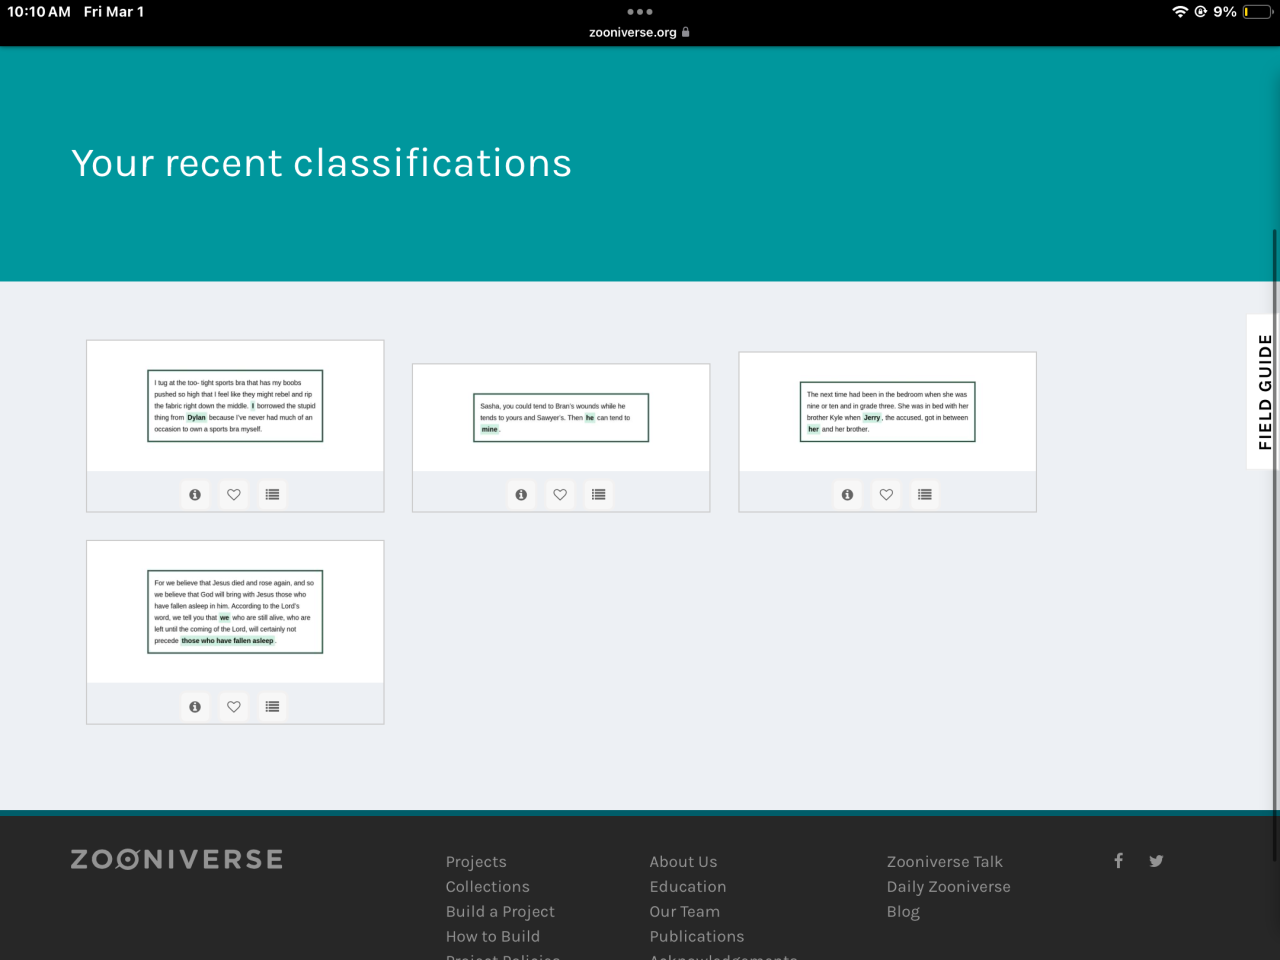Open the Collections footer link
This screenshot has height=960, width=1280.
[488, 887]
